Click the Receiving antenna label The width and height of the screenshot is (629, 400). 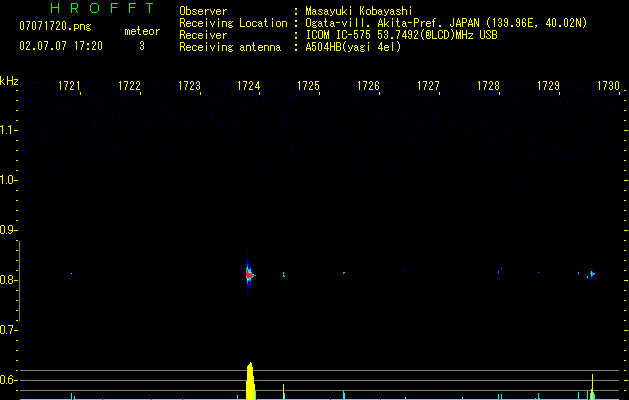[x=230, y=47]
